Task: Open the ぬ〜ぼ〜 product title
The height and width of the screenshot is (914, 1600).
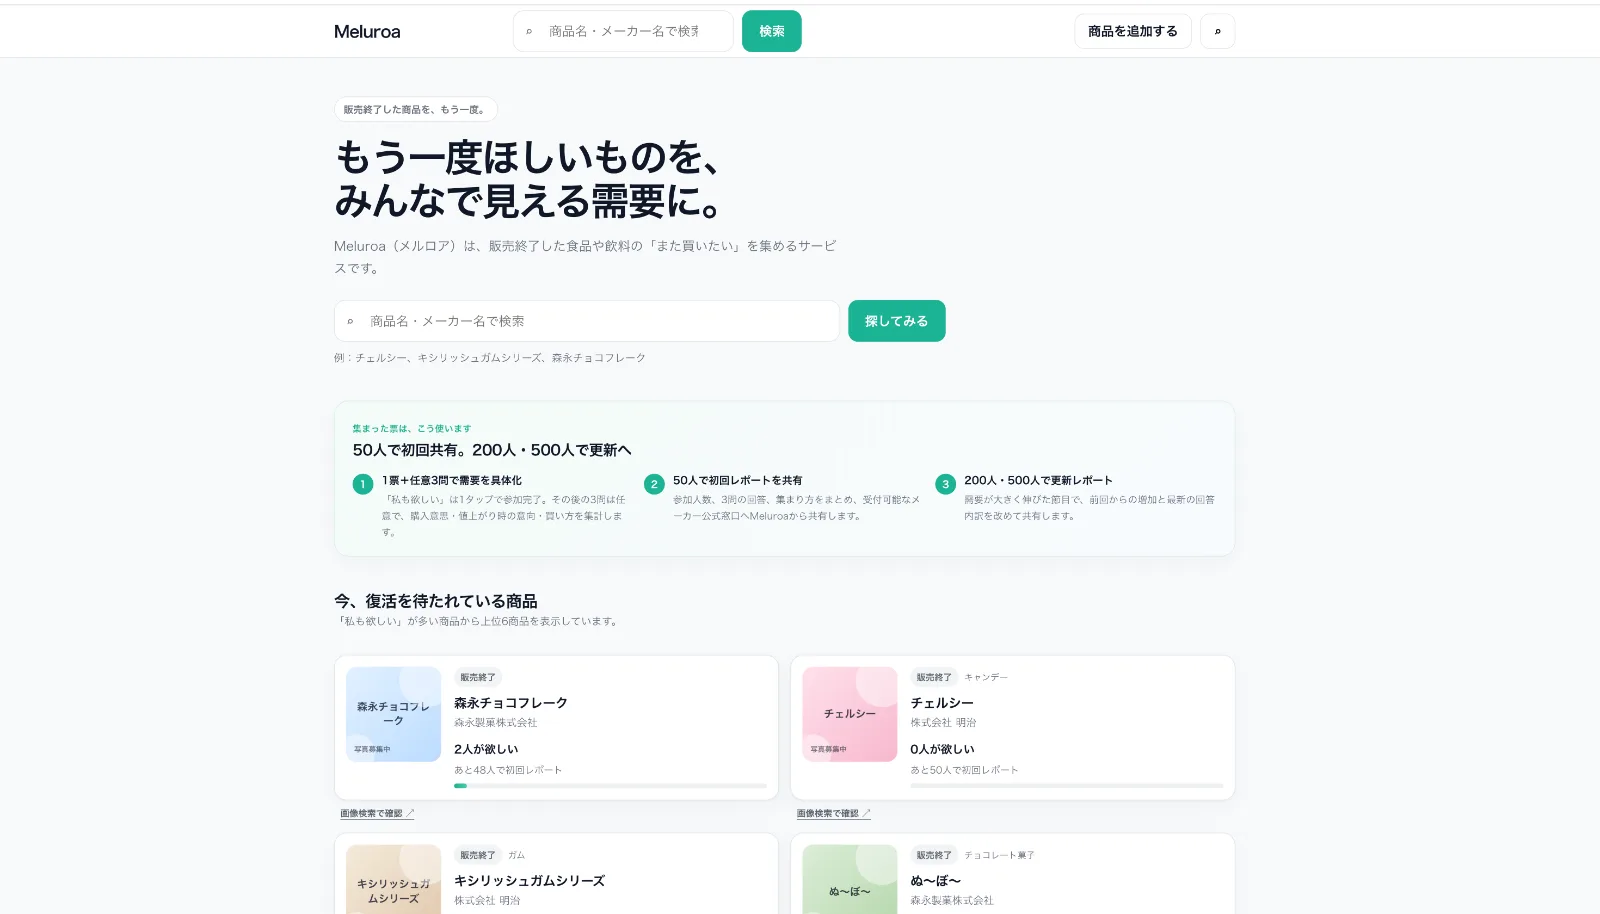Action: click(x=935, y=881)
